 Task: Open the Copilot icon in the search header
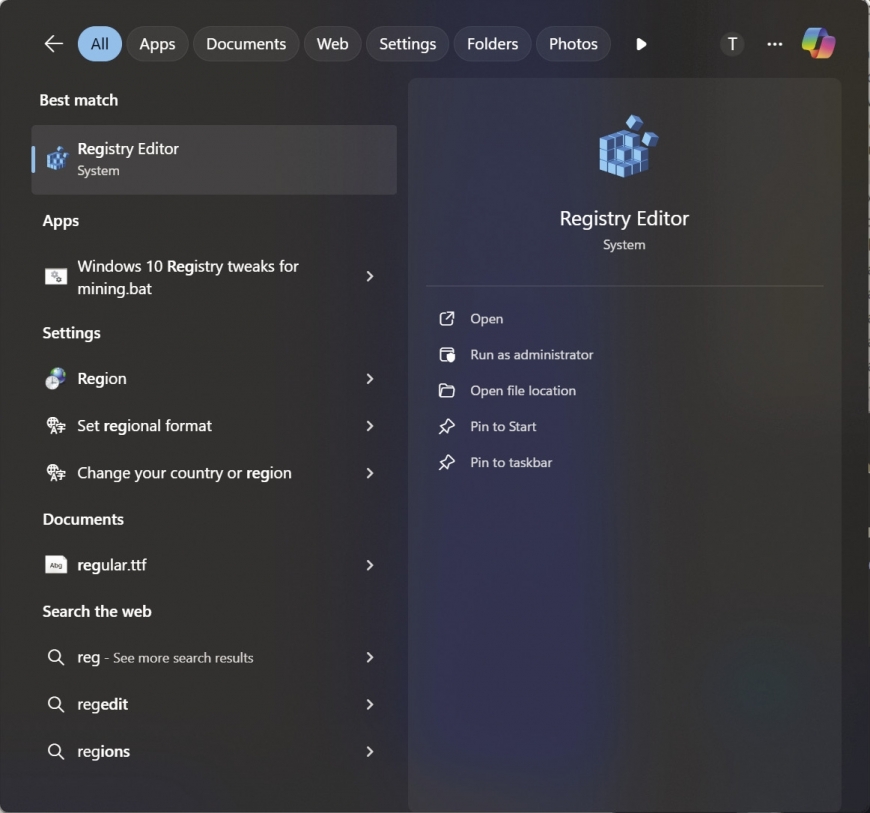818,43
